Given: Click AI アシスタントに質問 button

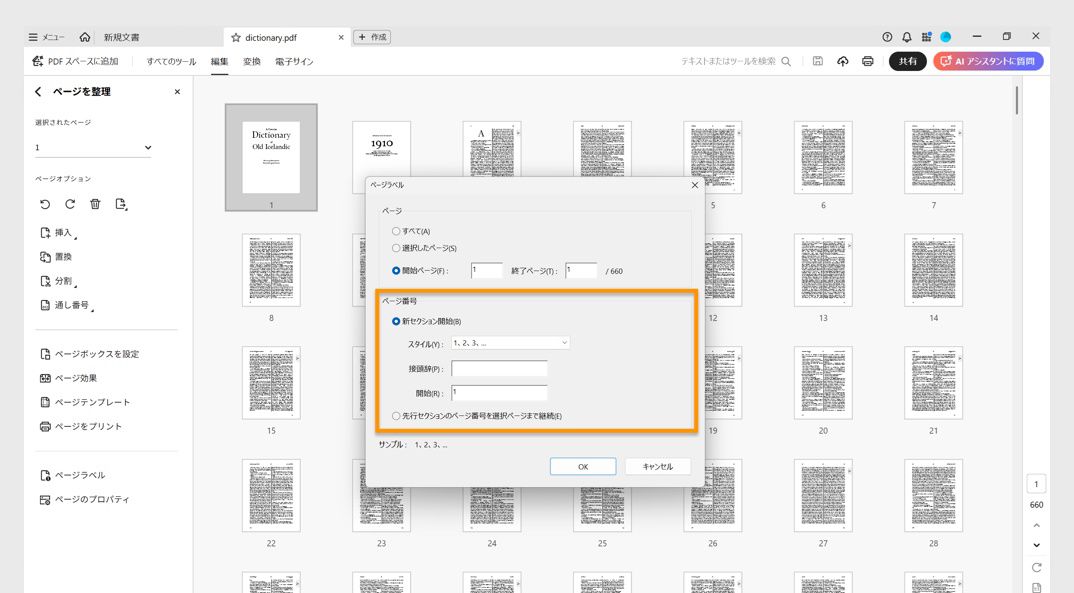Looking at the screenshot, I should click(x=988, y=61).
